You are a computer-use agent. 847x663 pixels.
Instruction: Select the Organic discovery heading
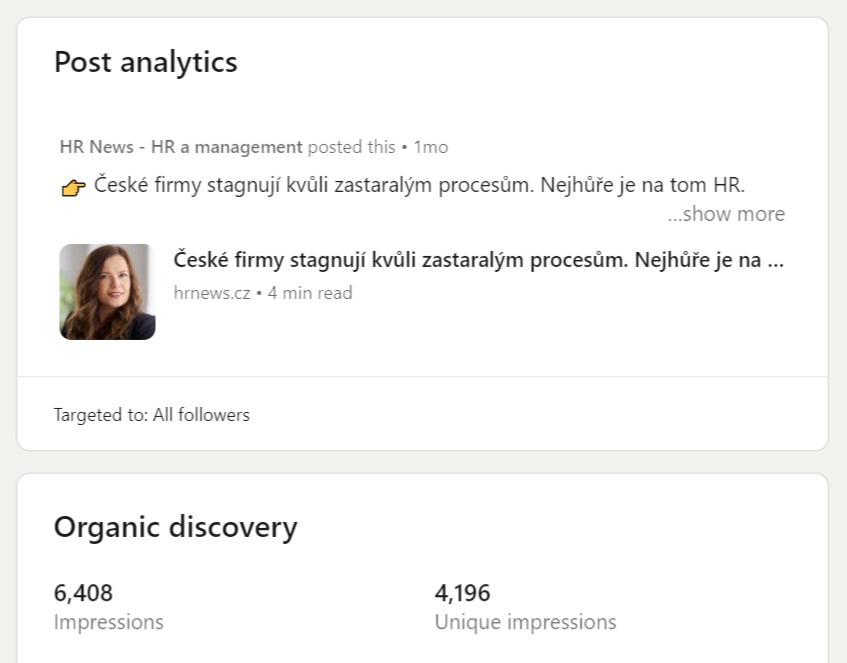pyautogui.click(x=176, y=527)
